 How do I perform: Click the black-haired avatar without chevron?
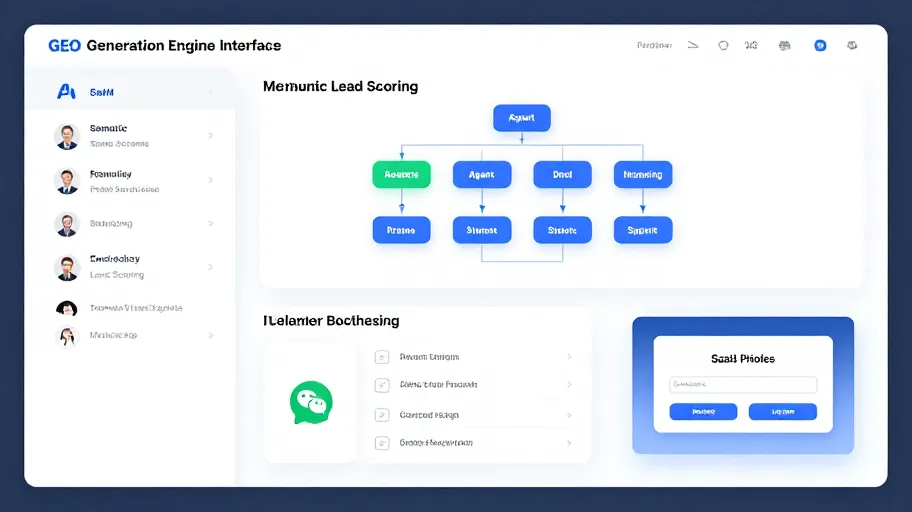pos(67,308)
